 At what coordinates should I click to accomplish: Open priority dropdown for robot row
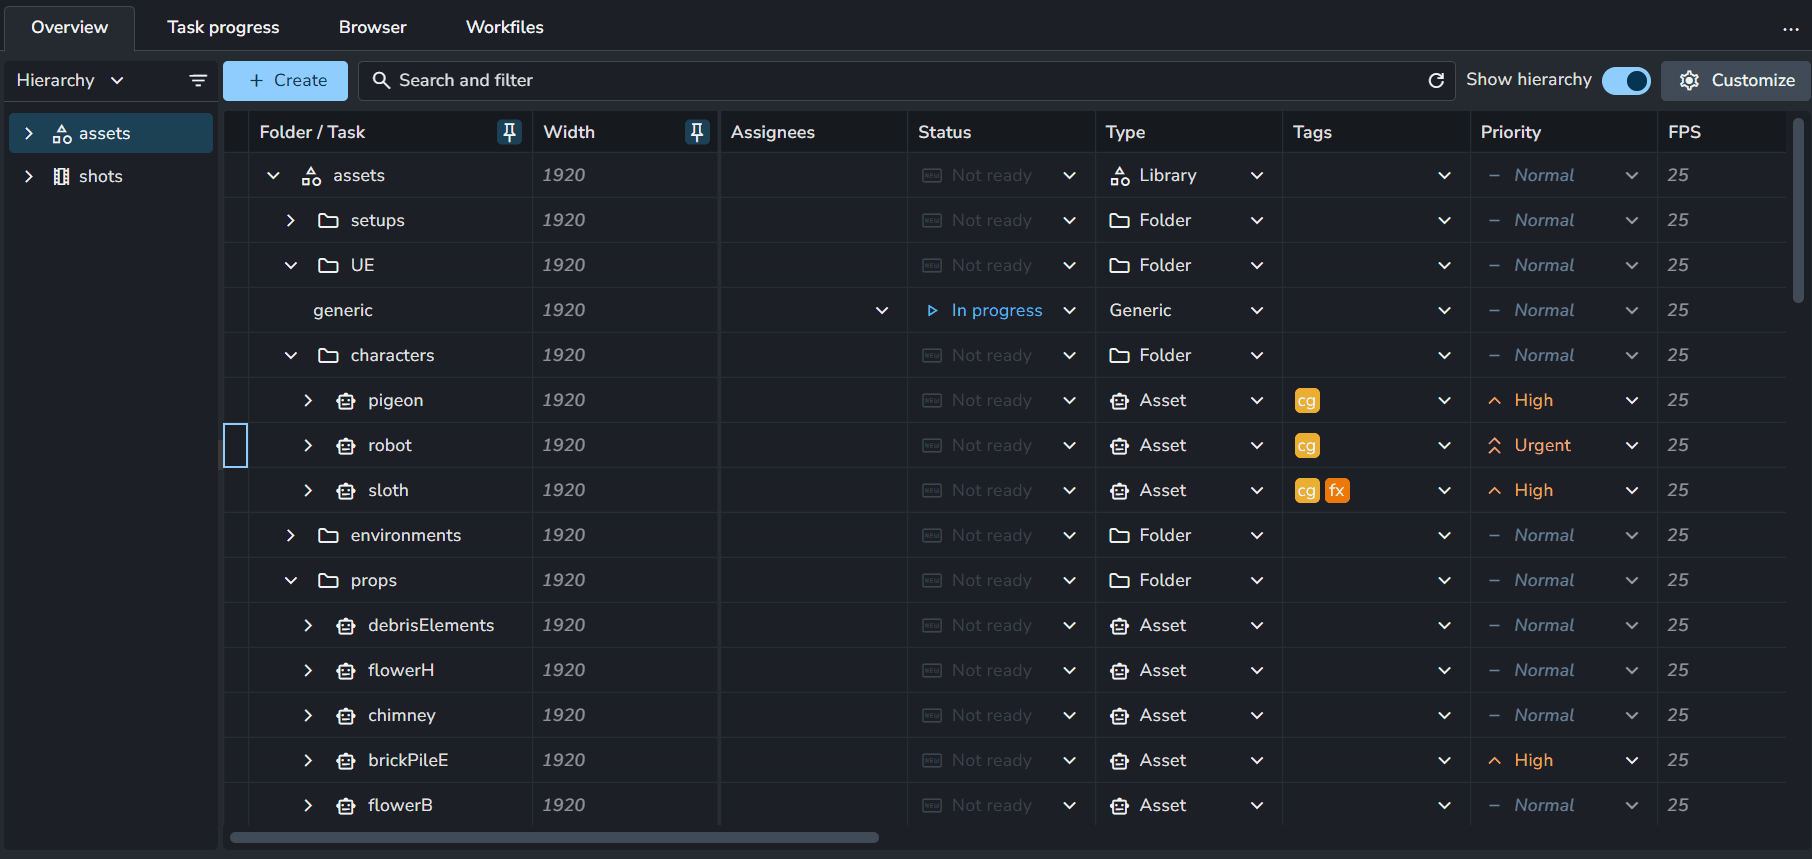1631,446
